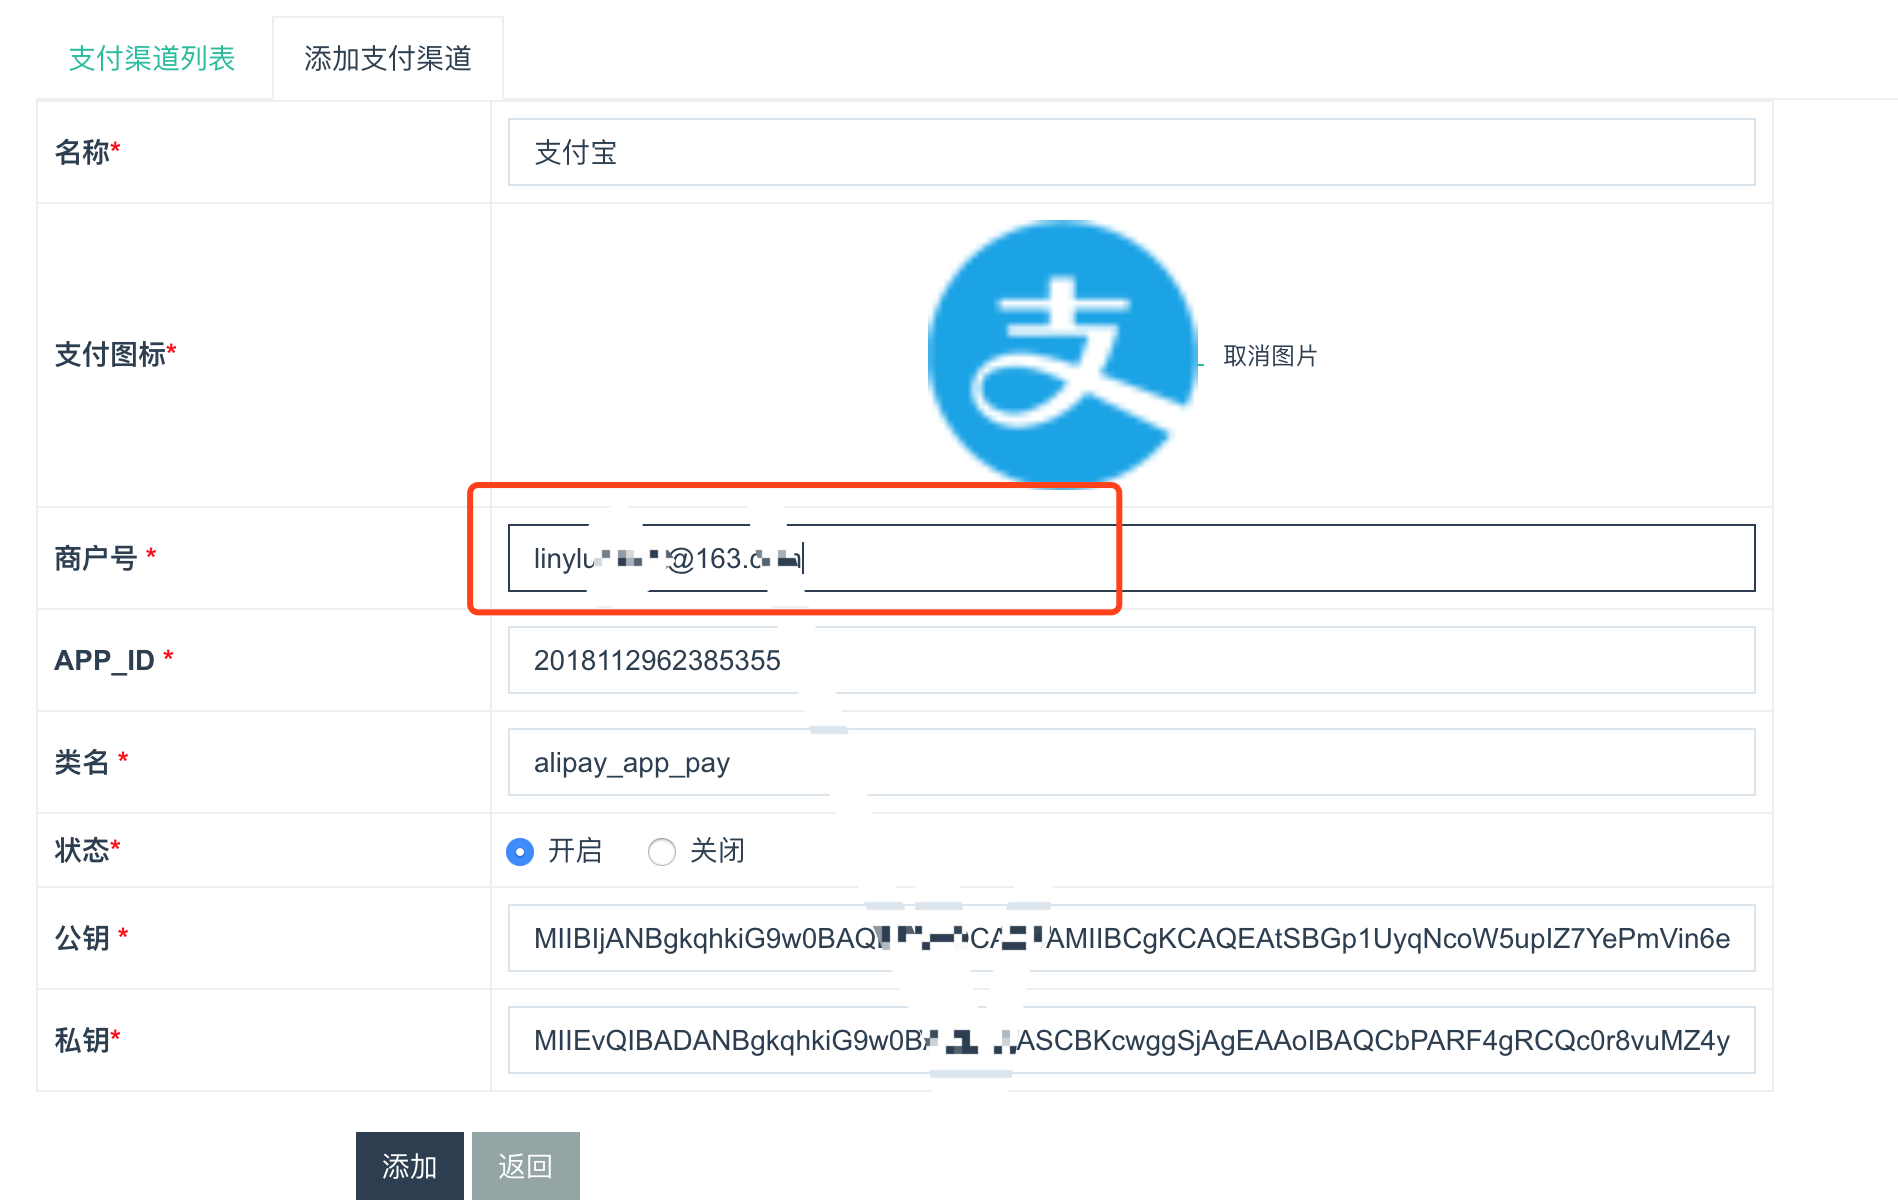1898x1202 pixels.
Task: Select the 关闭 radio button
Action: click(x=661, y=852)
